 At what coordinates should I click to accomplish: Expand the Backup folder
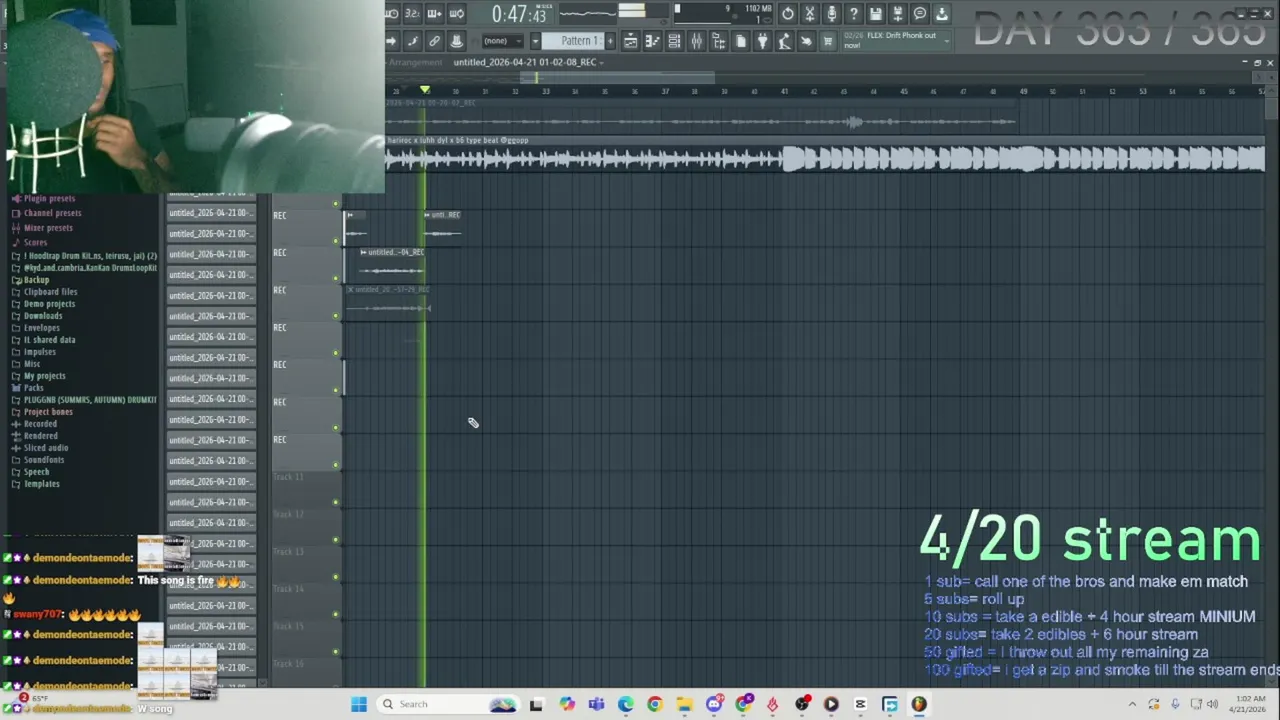36,280
